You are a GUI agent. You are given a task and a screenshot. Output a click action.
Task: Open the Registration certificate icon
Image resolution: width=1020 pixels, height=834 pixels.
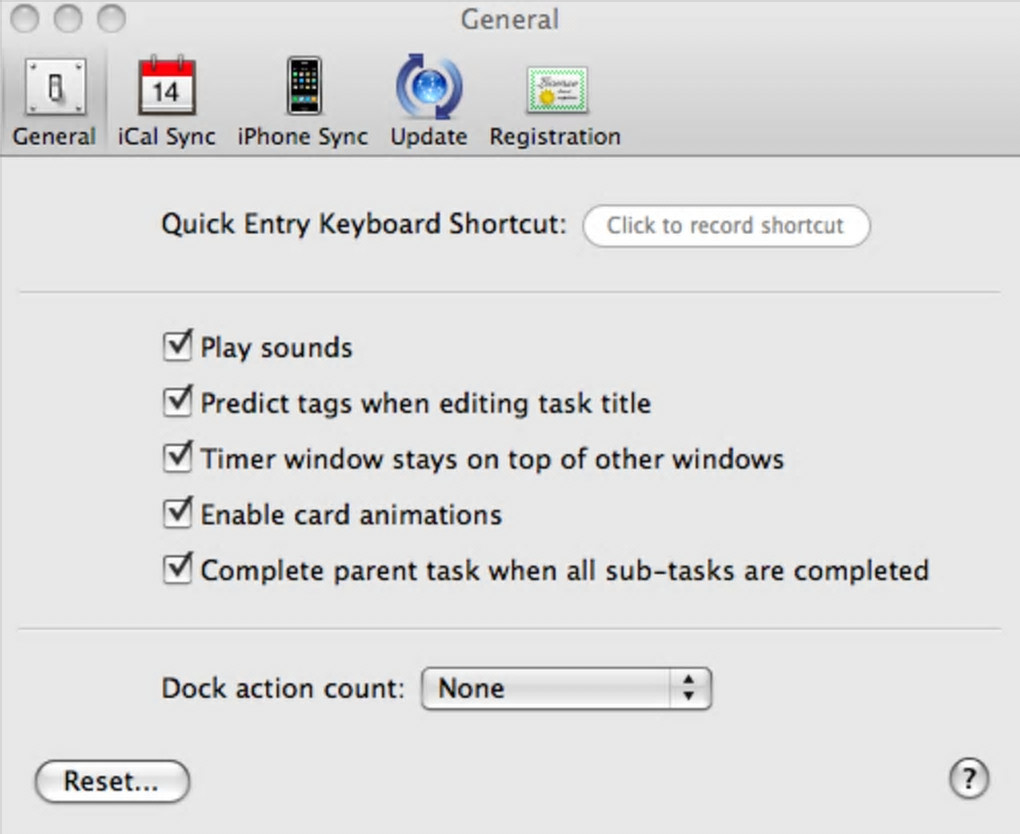point(555,90)
